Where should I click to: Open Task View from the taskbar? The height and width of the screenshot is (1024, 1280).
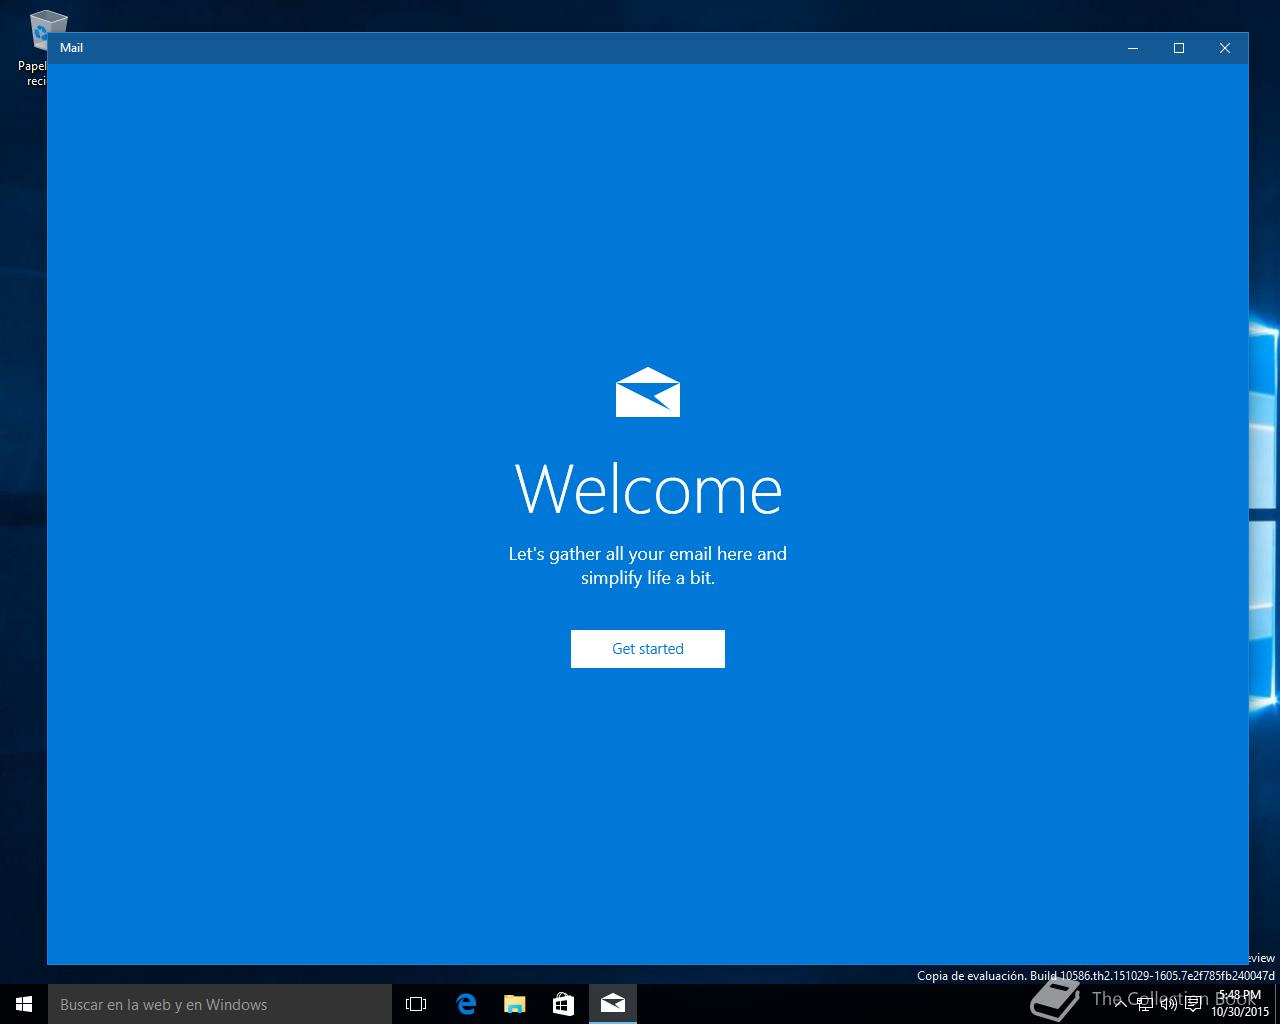[x=416, y=1004]
